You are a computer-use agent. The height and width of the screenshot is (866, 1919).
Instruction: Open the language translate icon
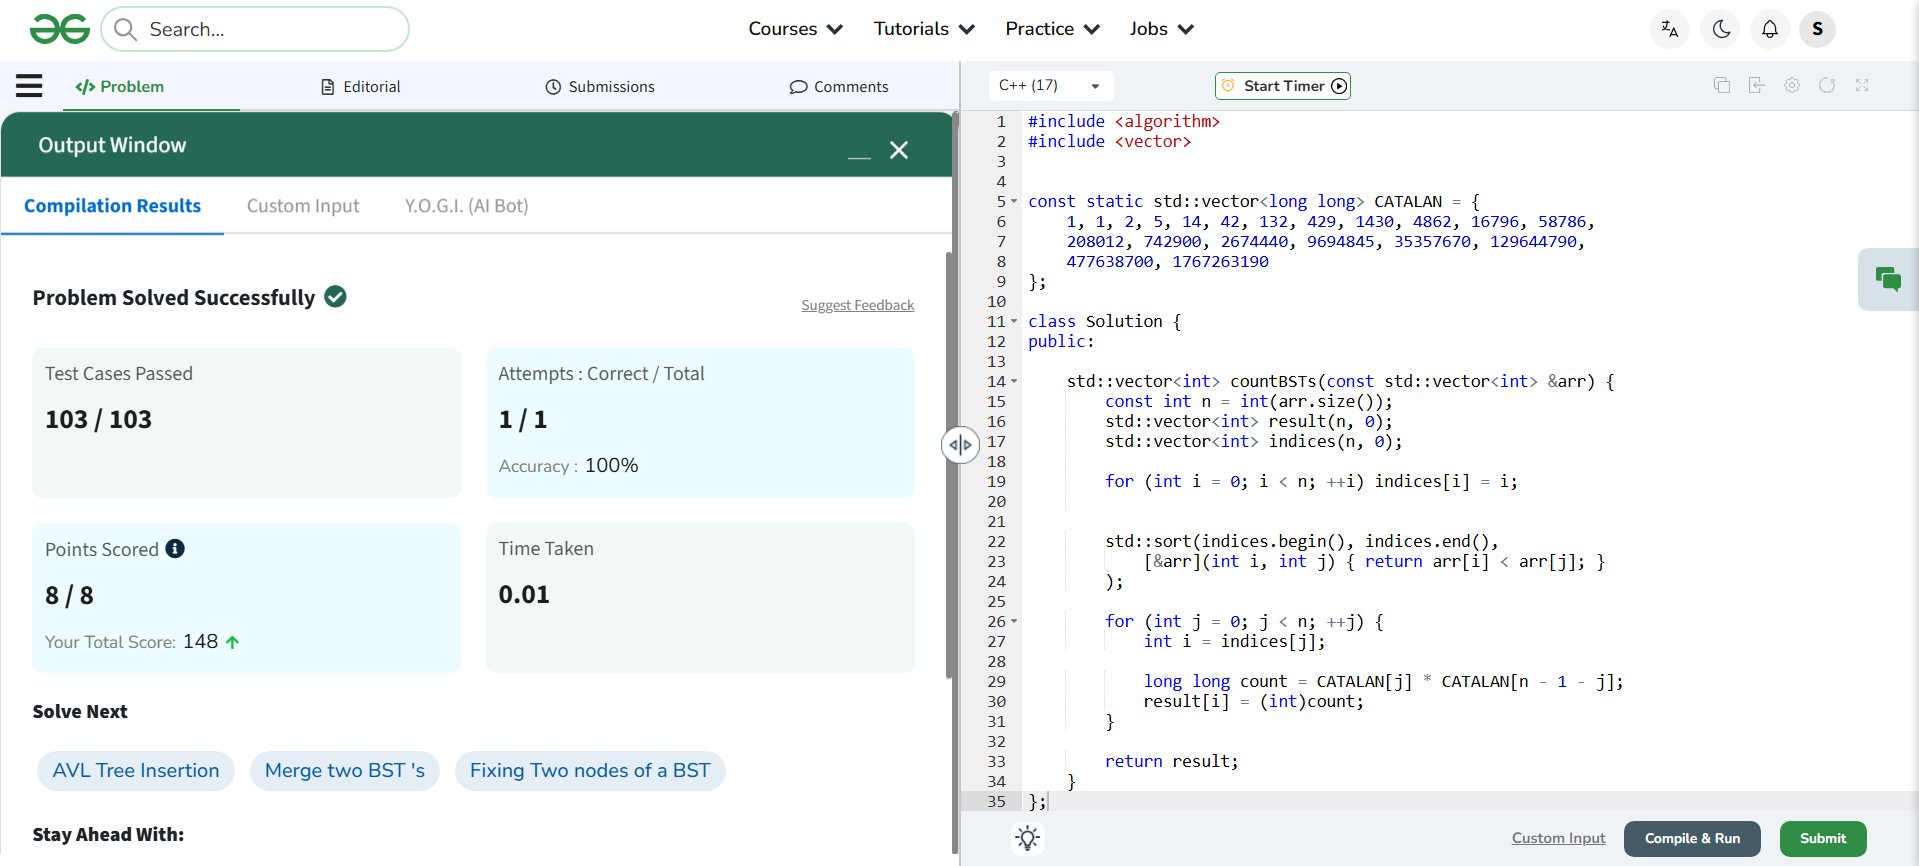pyautogui.click(x=1669, y=29)
